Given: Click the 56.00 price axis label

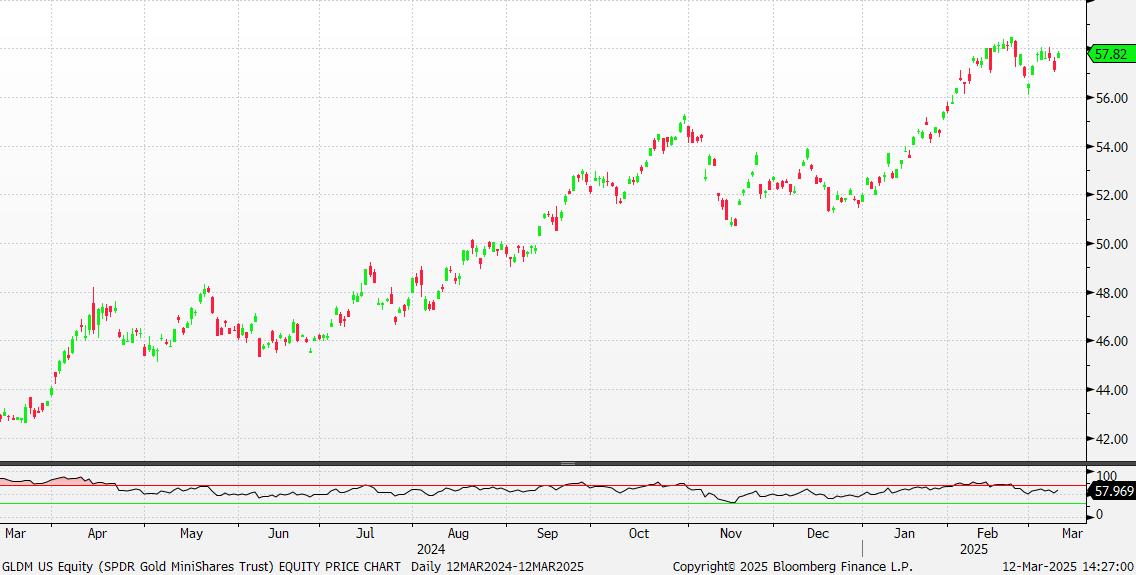Looking at the screenshot, I should click(1111, 98).
